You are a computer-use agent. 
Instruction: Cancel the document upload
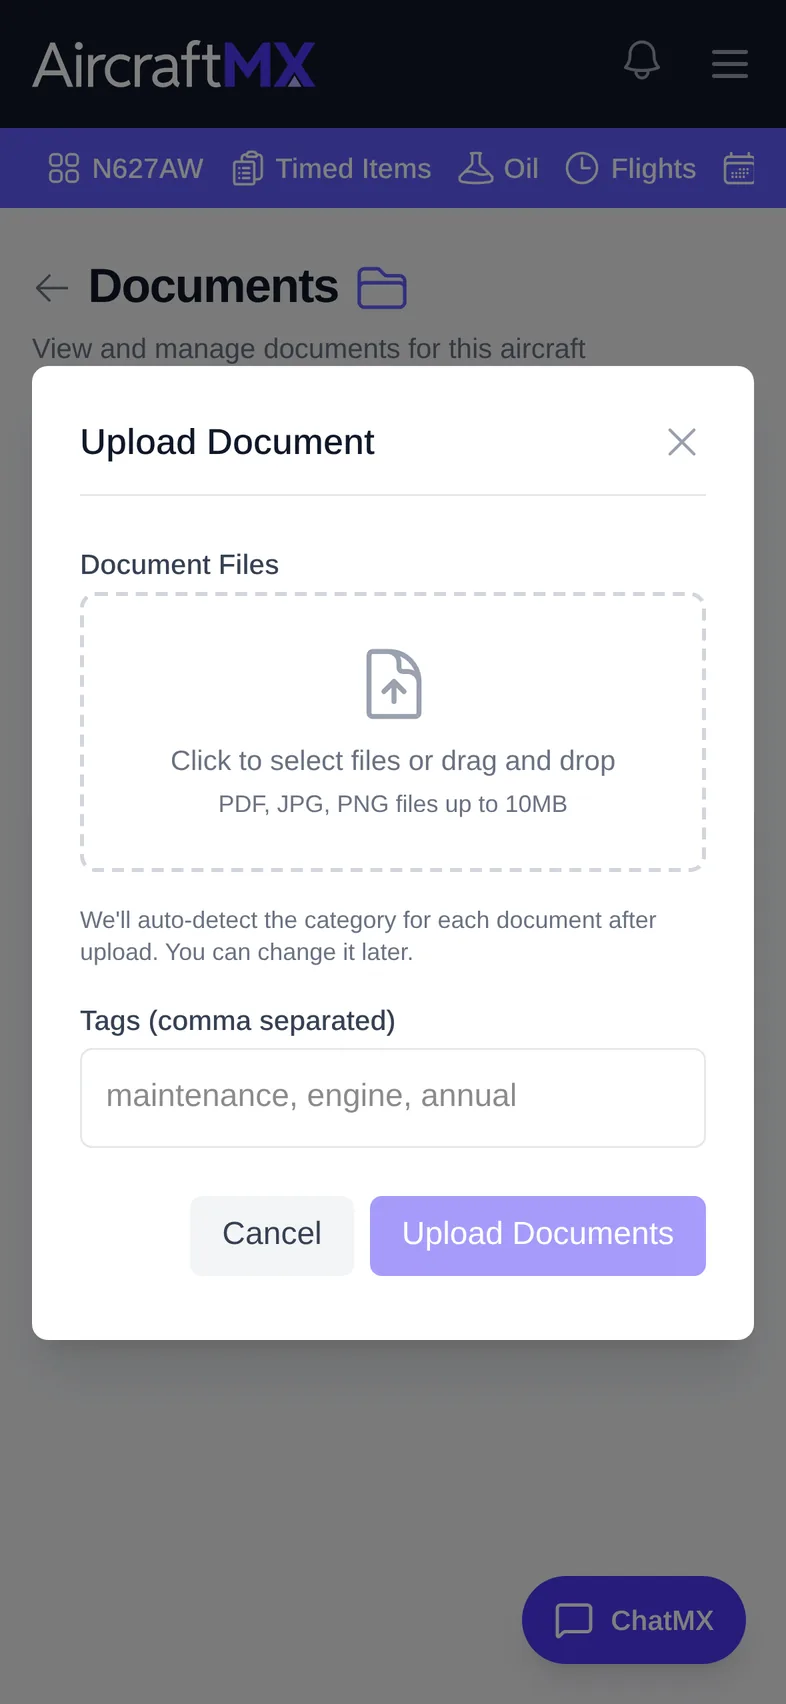point(272,1236)
